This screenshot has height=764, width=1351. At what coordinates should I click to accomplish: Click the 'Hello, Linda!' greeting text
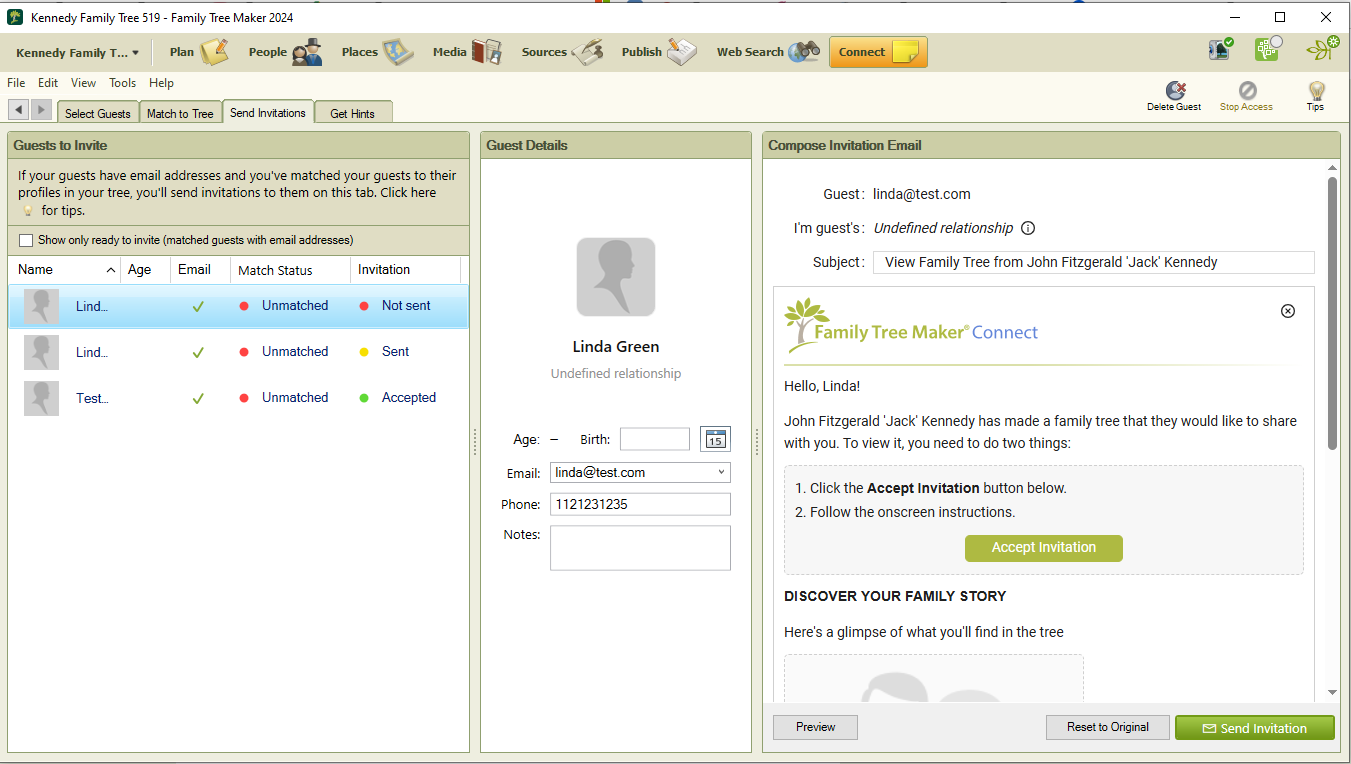[822, 386]
